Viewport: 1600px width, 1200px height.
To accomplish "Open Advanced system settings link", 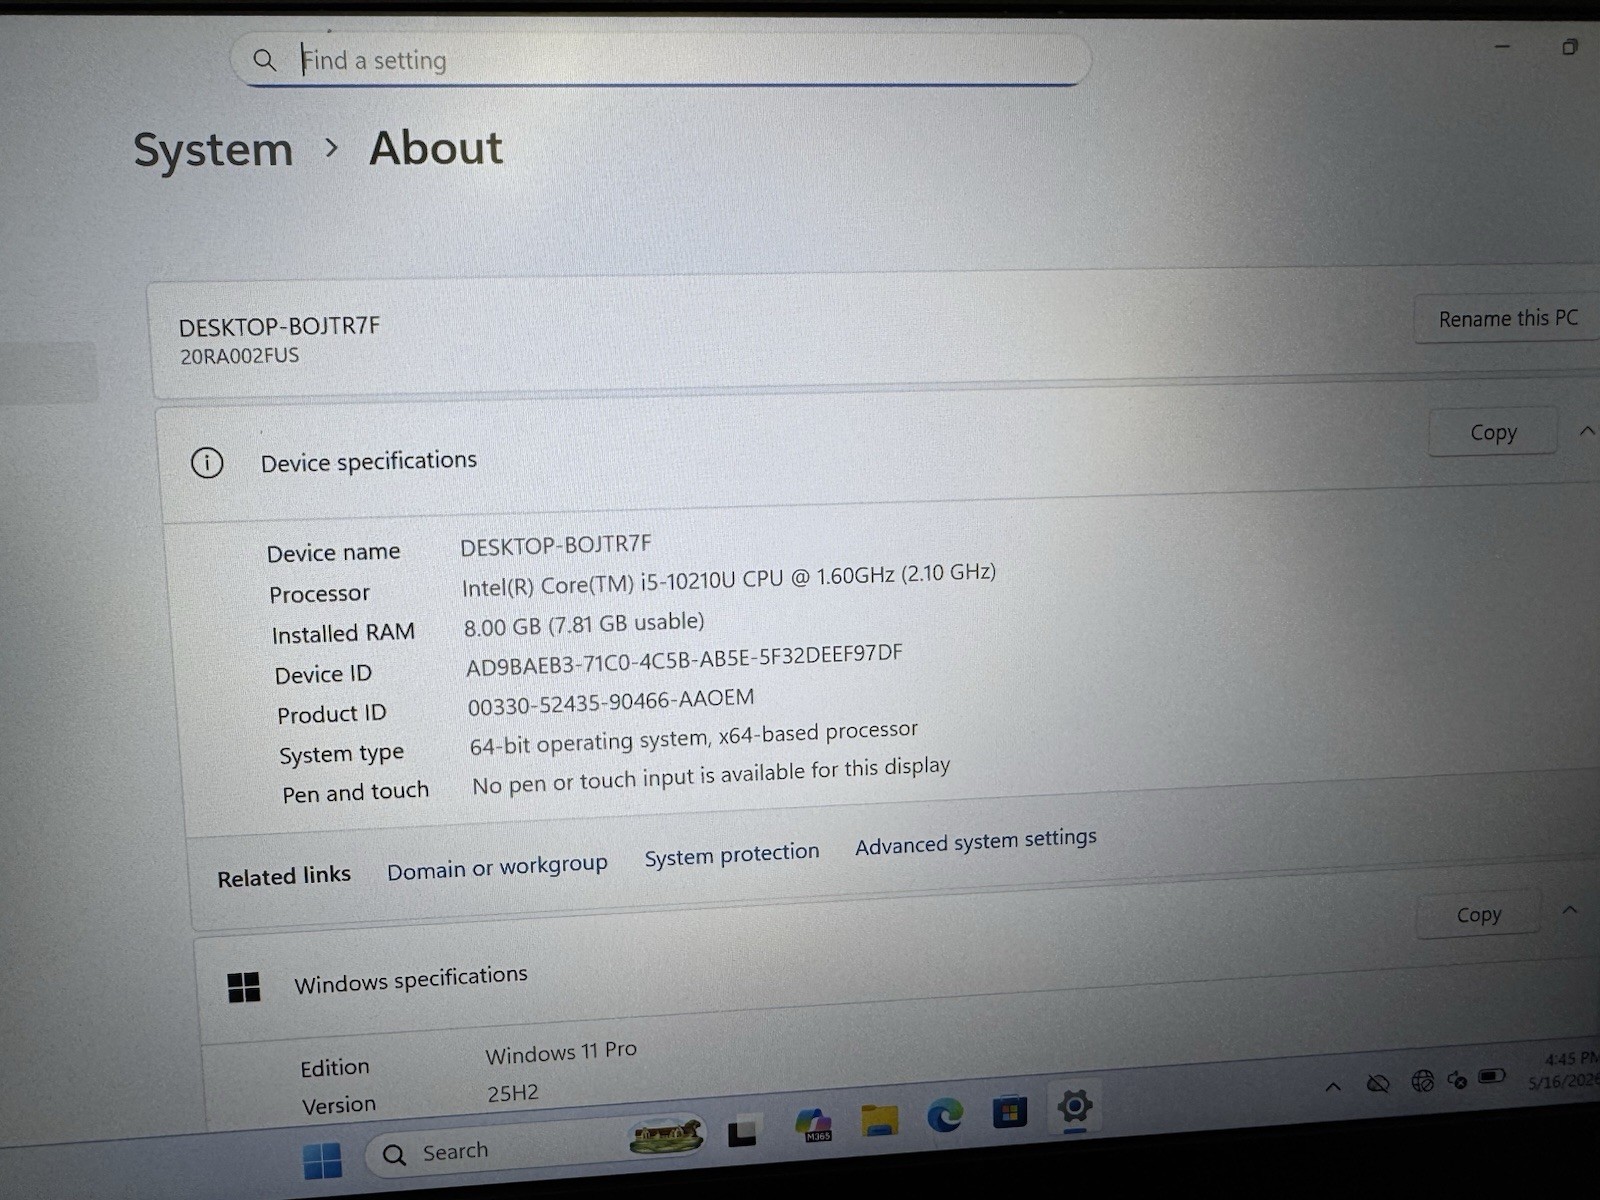I will 976,841.
